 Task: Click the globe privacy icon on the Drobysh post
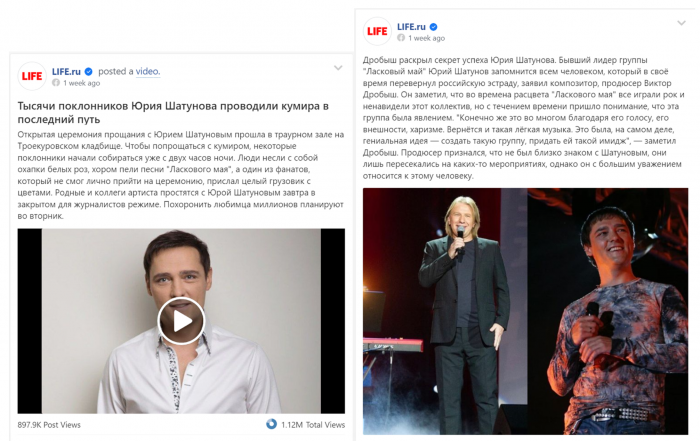(x=401, y=38)
